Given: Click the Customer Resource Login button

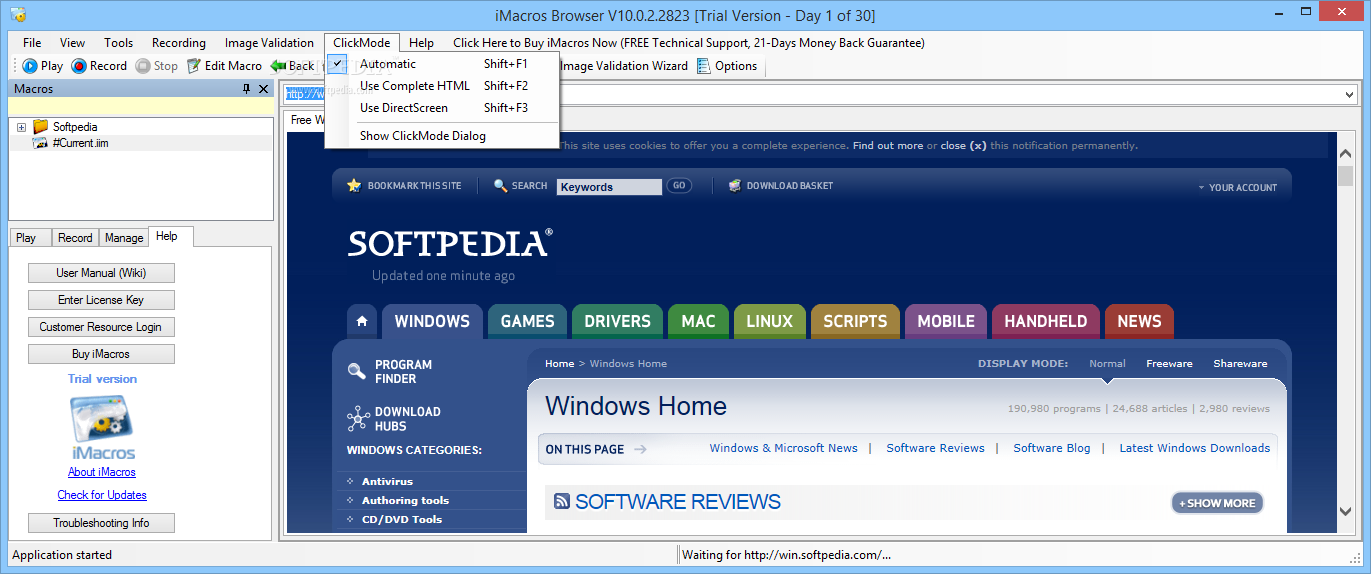Looking at the screenshot, I should (x=101, y=327).
